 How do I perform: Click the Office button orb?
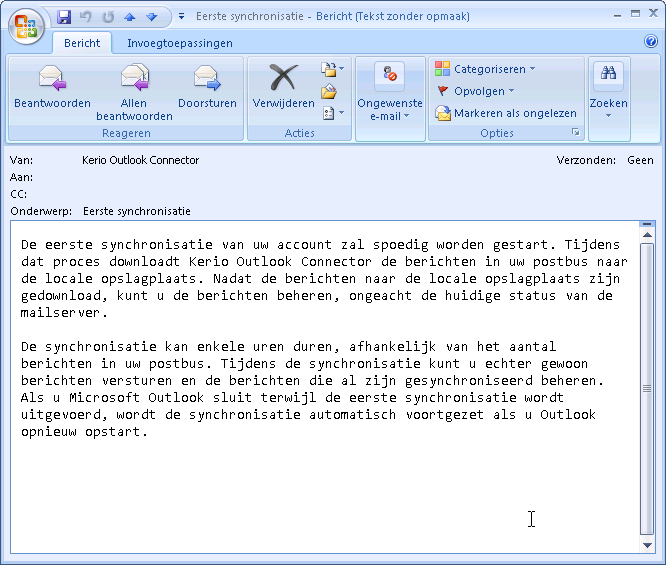[x=26, y=25]
